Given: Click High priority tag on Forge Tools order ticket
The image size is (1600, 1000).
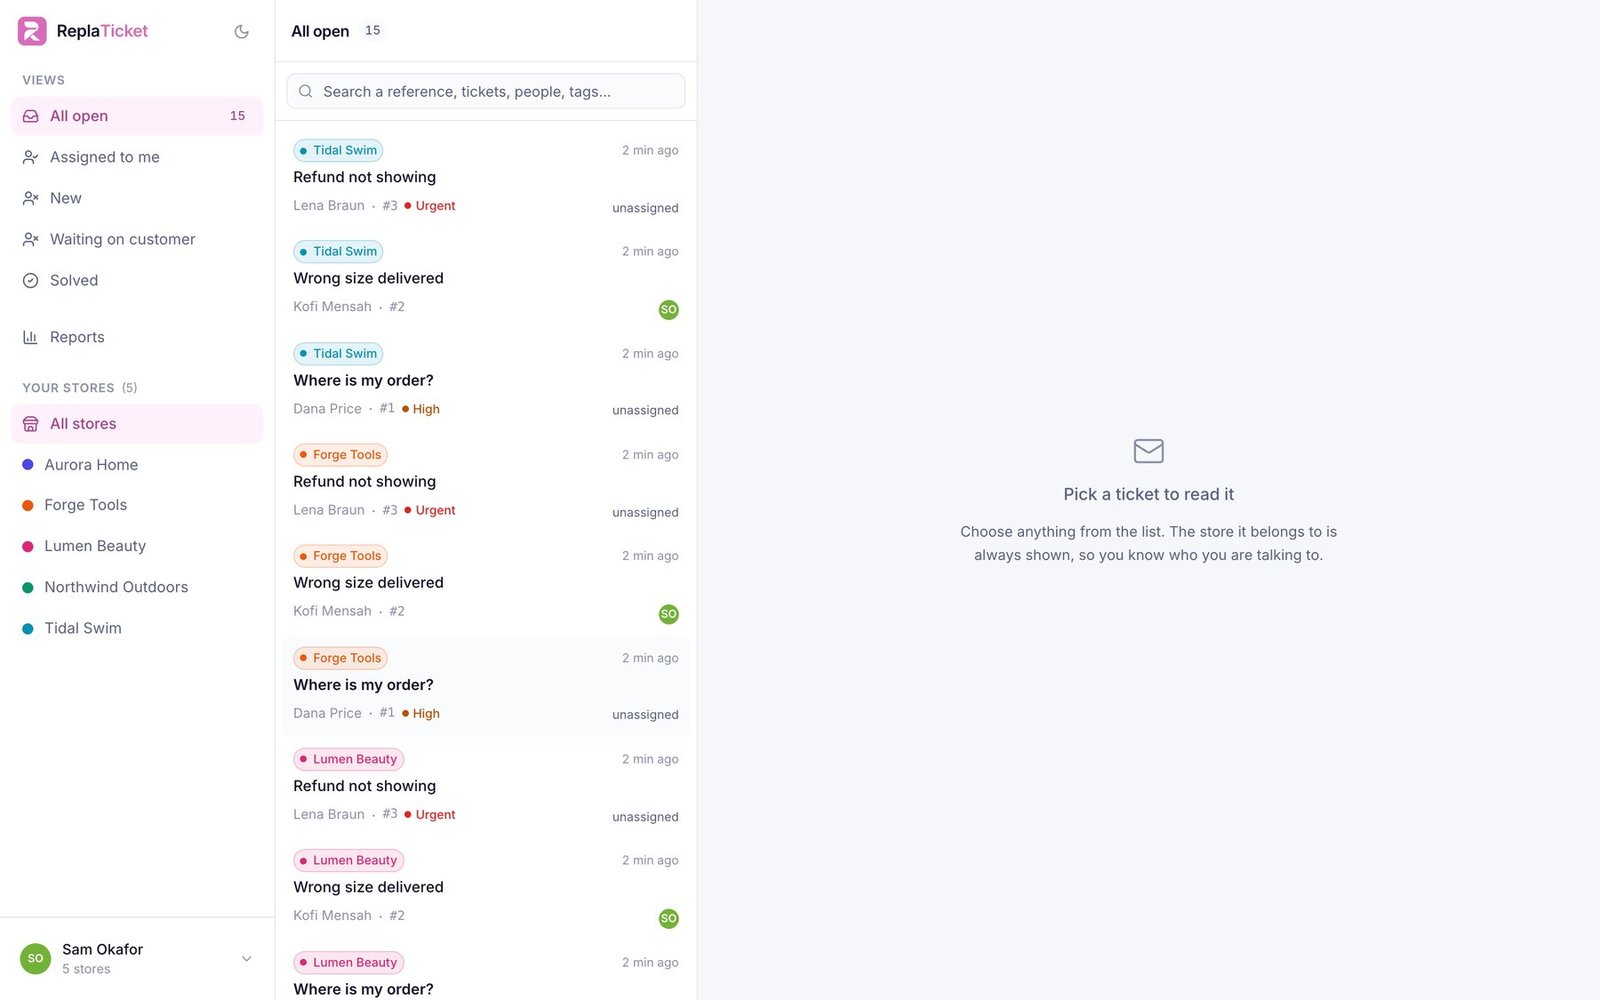Looking at the screenshot, I should click(421, 714).
